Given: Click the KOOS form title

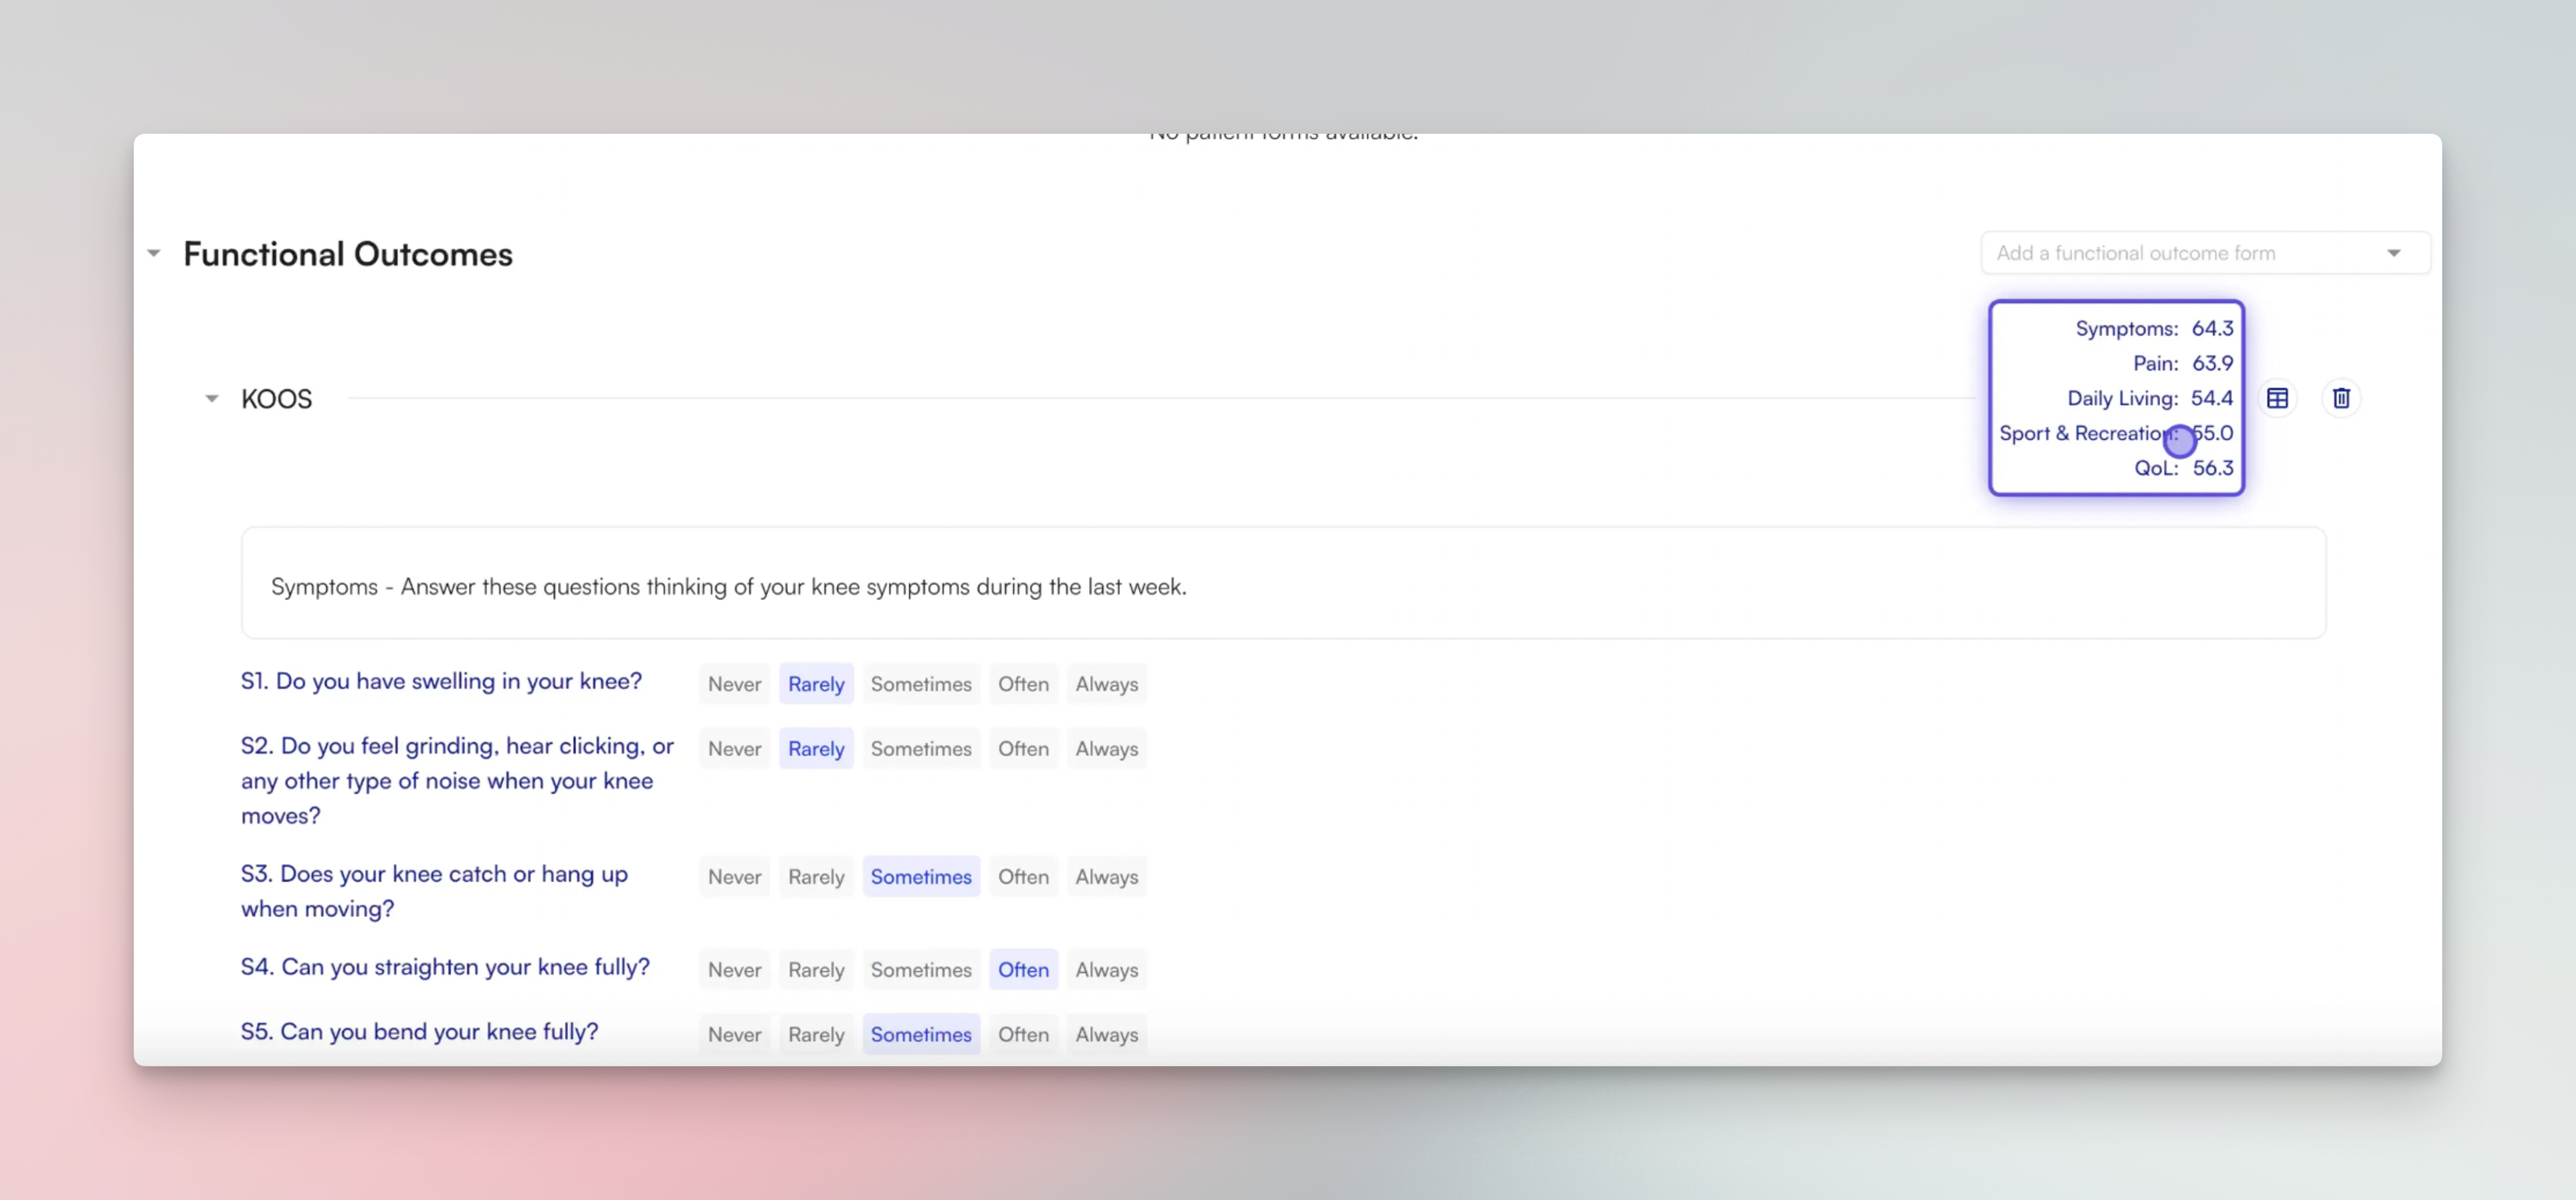Looking at the screenshot, I should (276, 399).
